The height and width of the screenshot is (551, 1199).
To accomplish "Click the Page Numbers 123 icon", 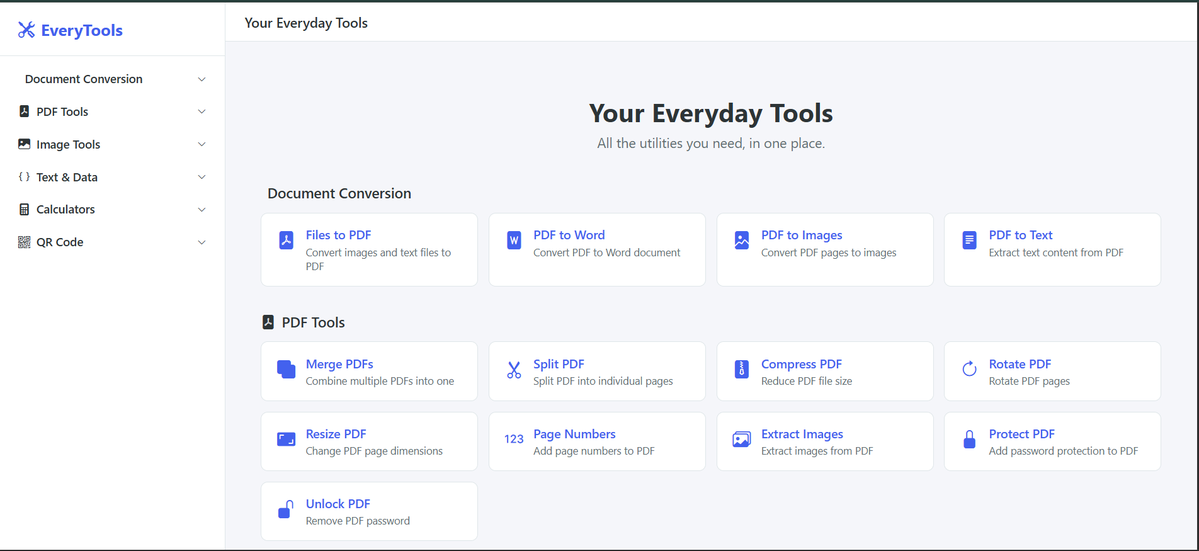I will click(514, 439).
